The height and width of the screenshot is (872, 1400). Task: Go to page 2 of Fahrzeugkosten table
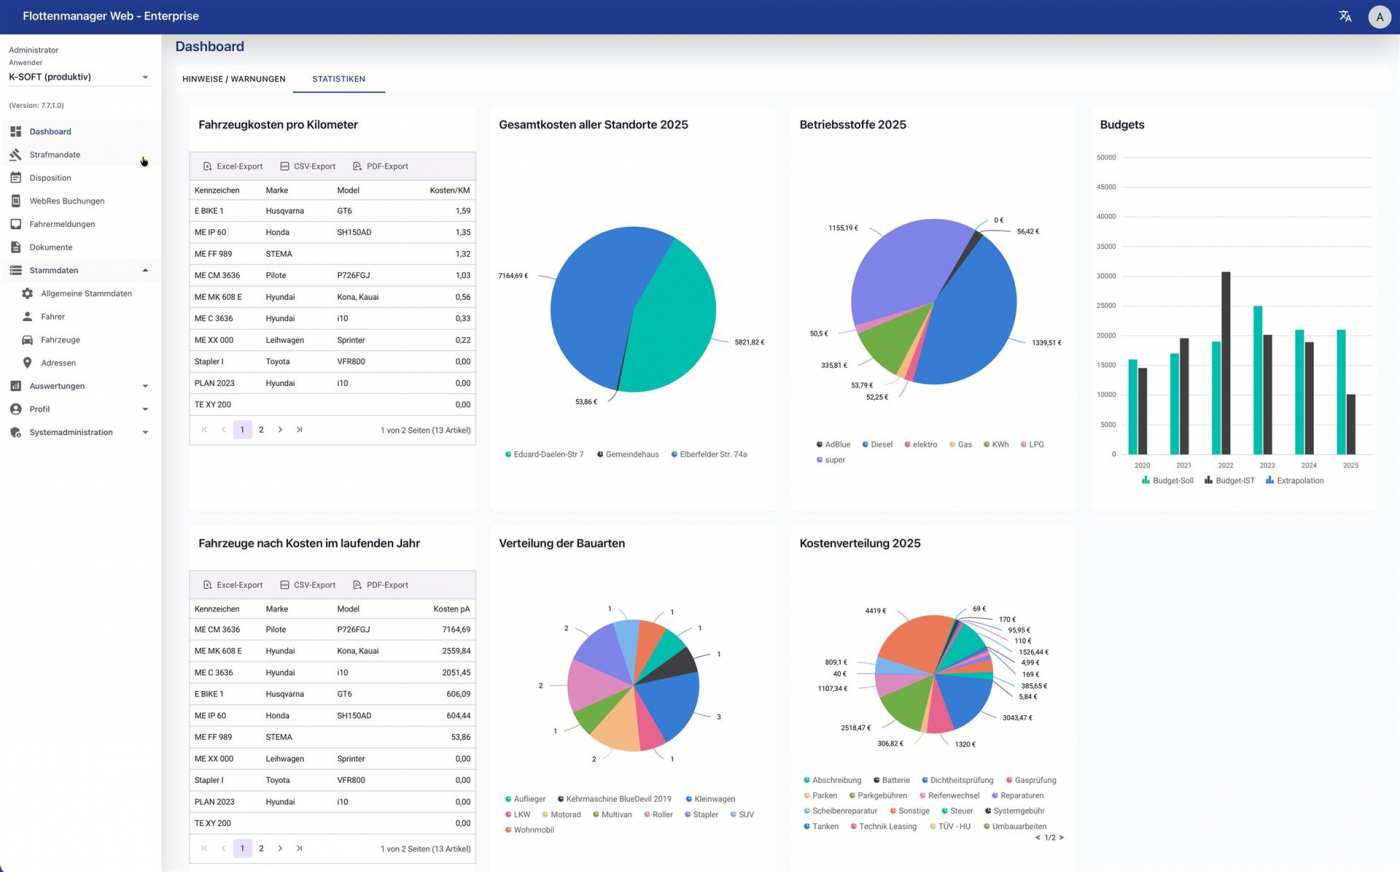coord(261,430)
